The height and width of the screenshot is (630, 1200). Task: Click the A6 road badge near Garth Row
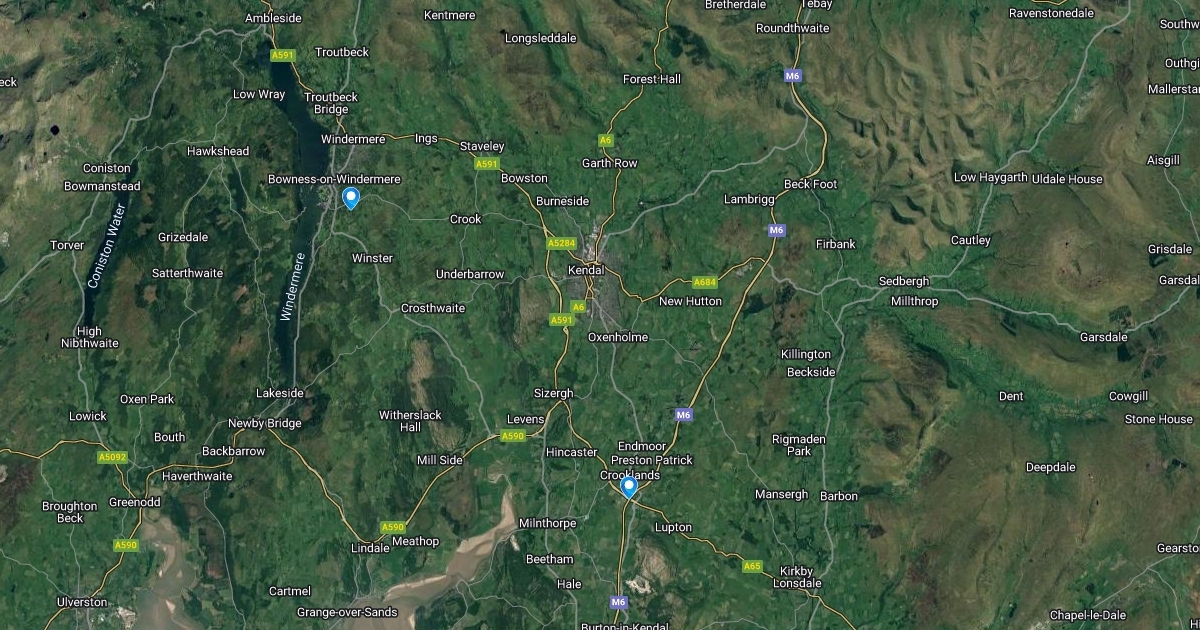pos(606,140)
